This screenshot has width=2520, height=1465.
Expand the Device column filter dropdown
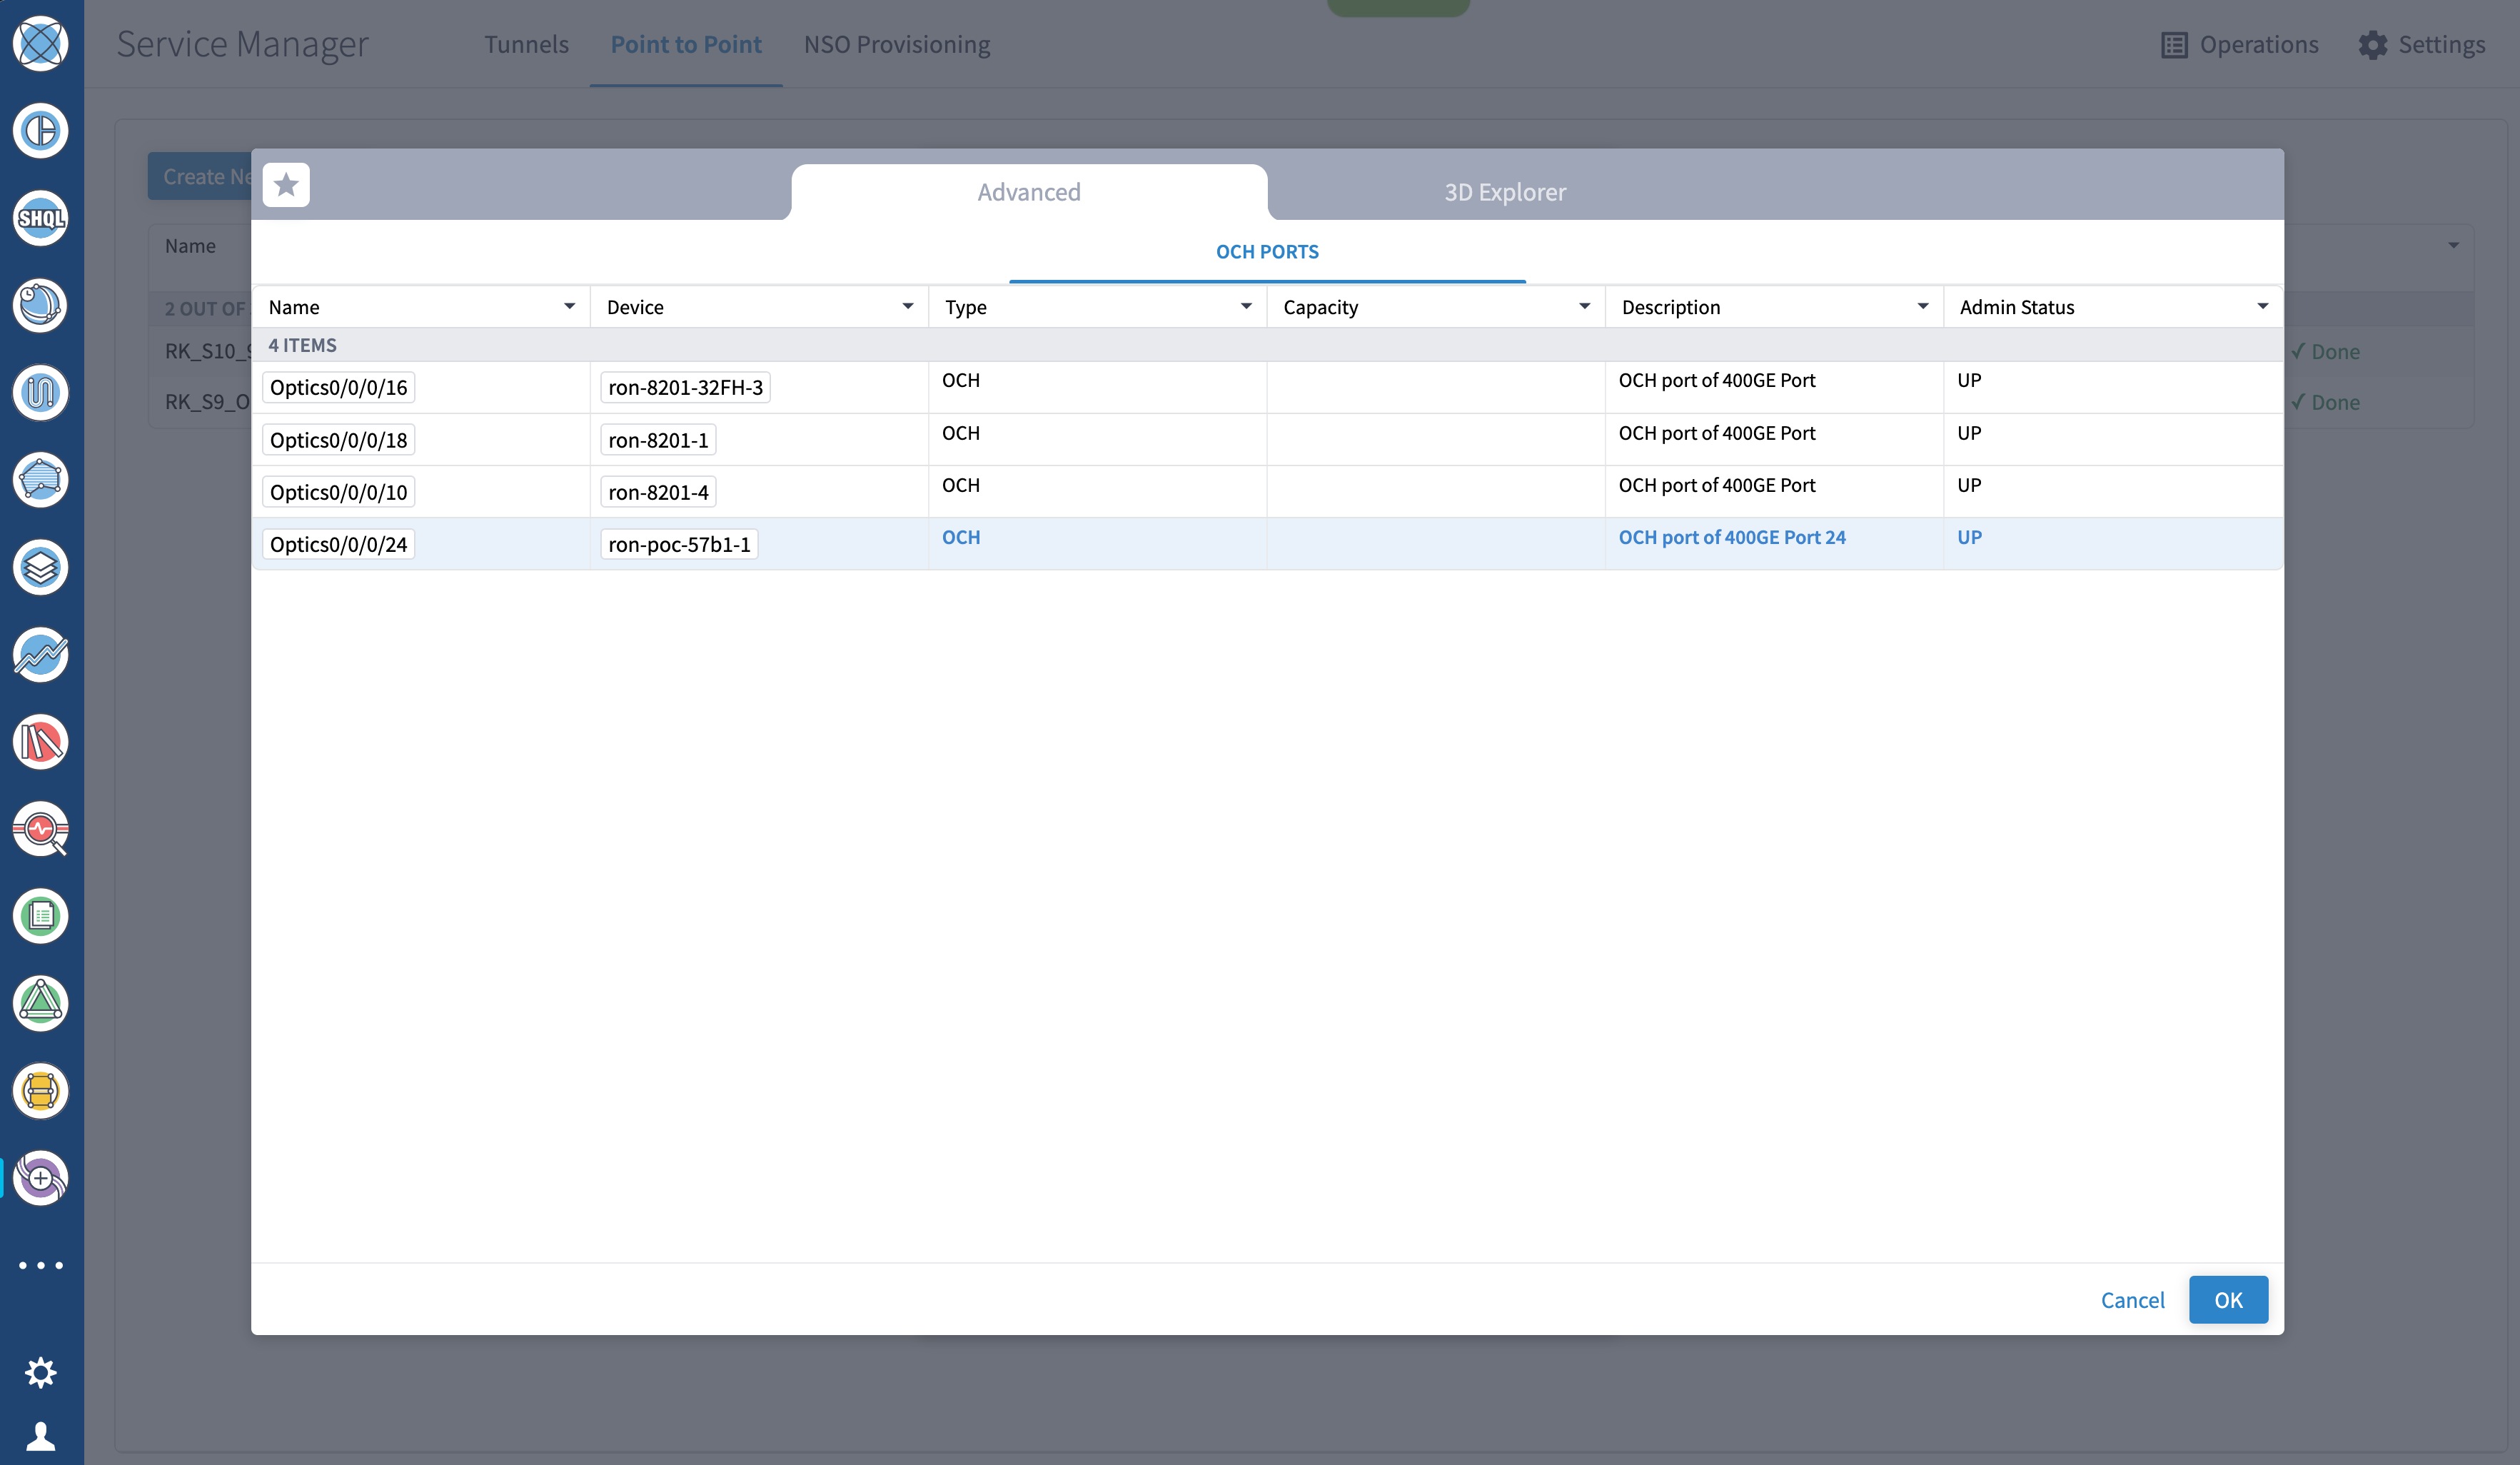pyautogui.click(x=907, y=306)
